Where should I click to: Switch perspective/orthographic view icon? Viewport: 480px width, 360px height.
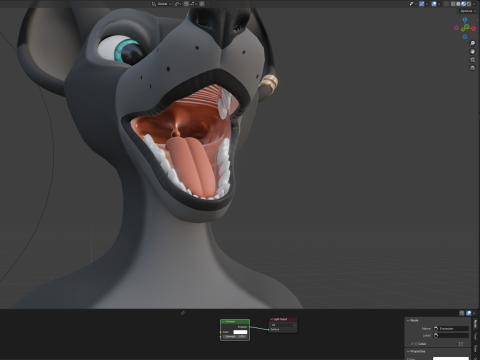pyautogui.click(x=472, y=68)
